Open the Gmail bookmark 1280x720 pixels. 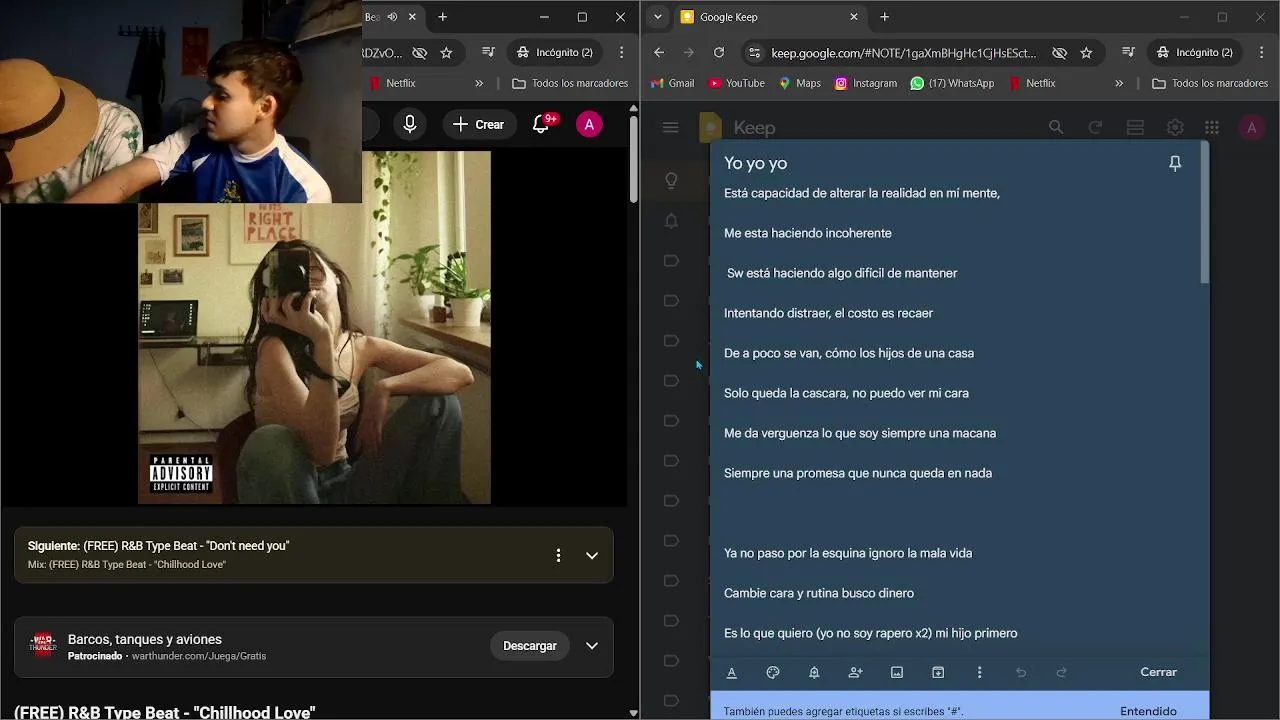pos(672,83)
